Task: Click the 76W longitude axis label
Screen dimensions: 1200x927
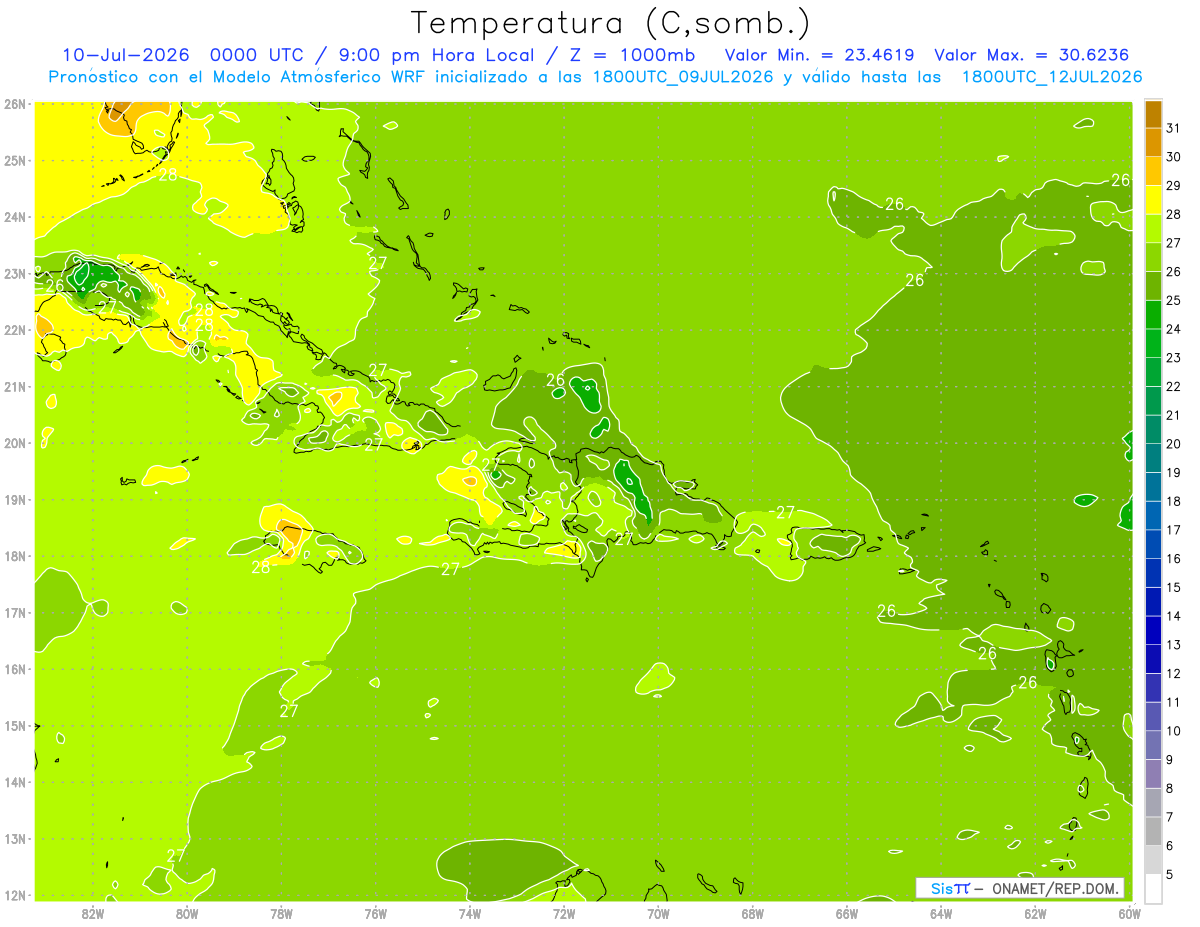Action: tap(376, 913)
